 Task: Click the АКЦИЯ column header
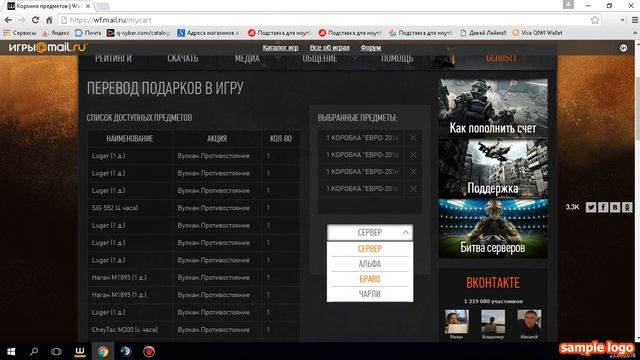(217, 139)
